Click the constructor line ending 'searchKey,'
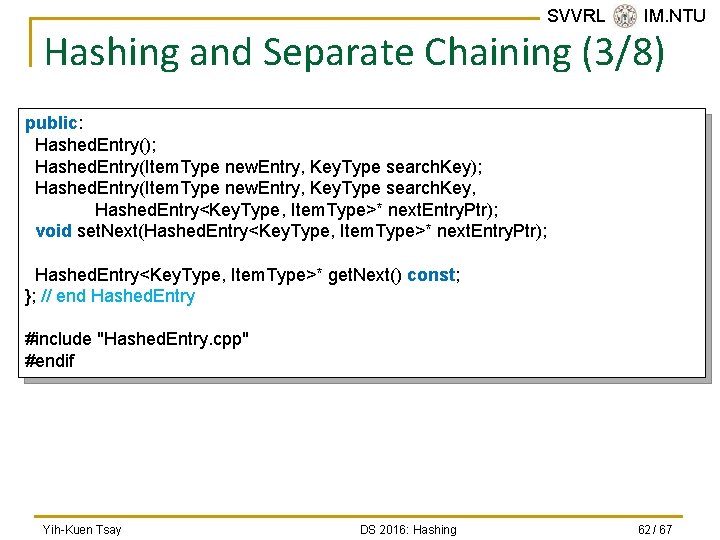This screenshot has height=540, width=720. coord(255,188)
